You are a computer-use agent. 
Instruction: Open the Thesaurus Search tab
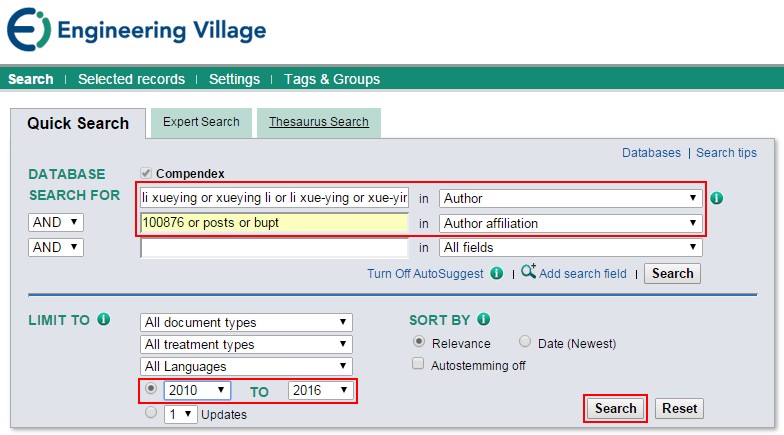(318, 122)
